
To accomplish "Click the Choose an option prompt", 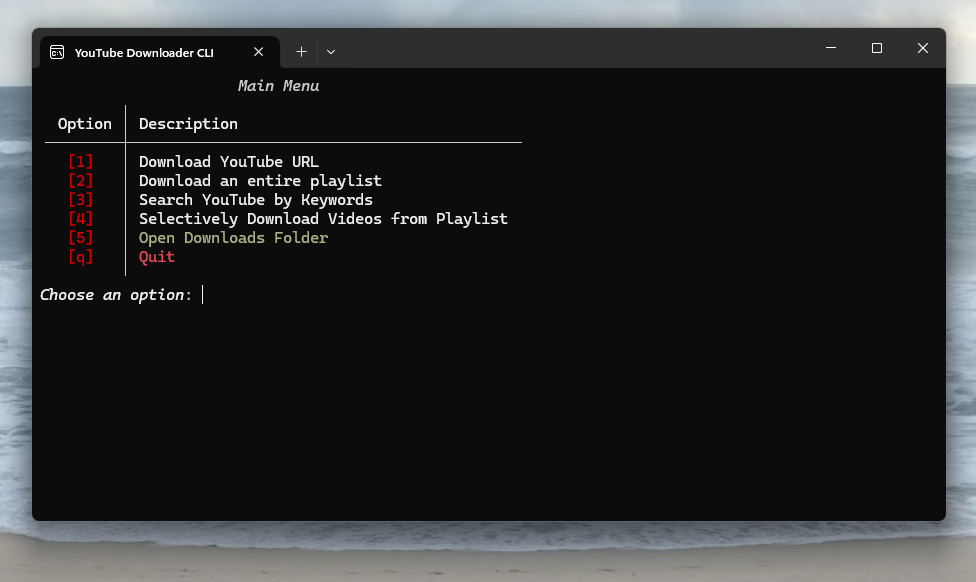I will tap(116, 295).
